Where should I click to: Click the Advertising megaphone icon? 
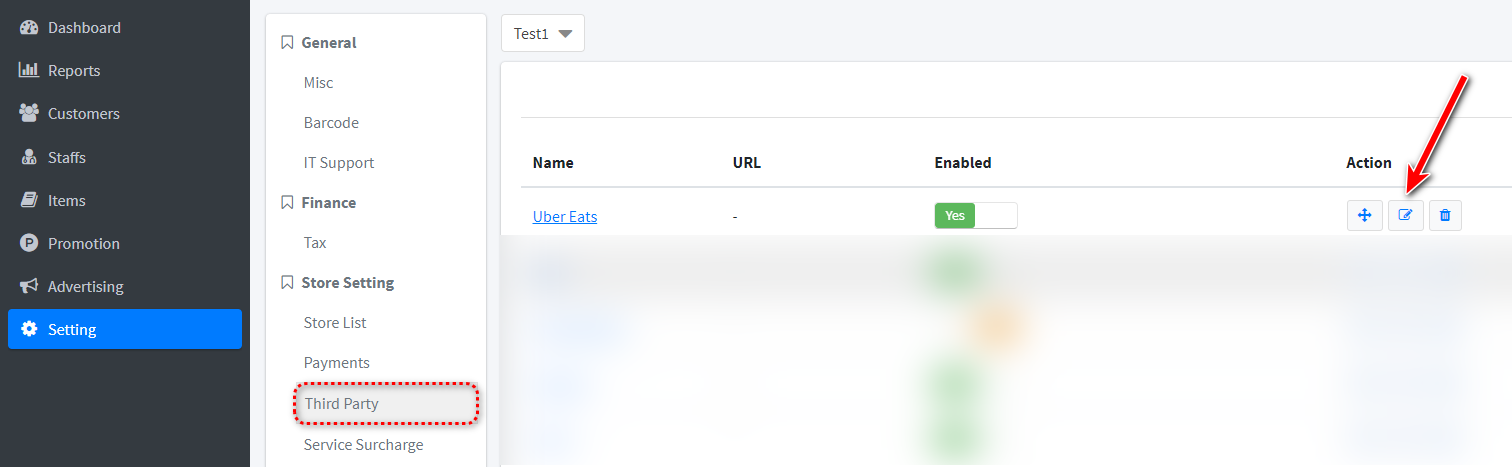(x=29, y=286)
